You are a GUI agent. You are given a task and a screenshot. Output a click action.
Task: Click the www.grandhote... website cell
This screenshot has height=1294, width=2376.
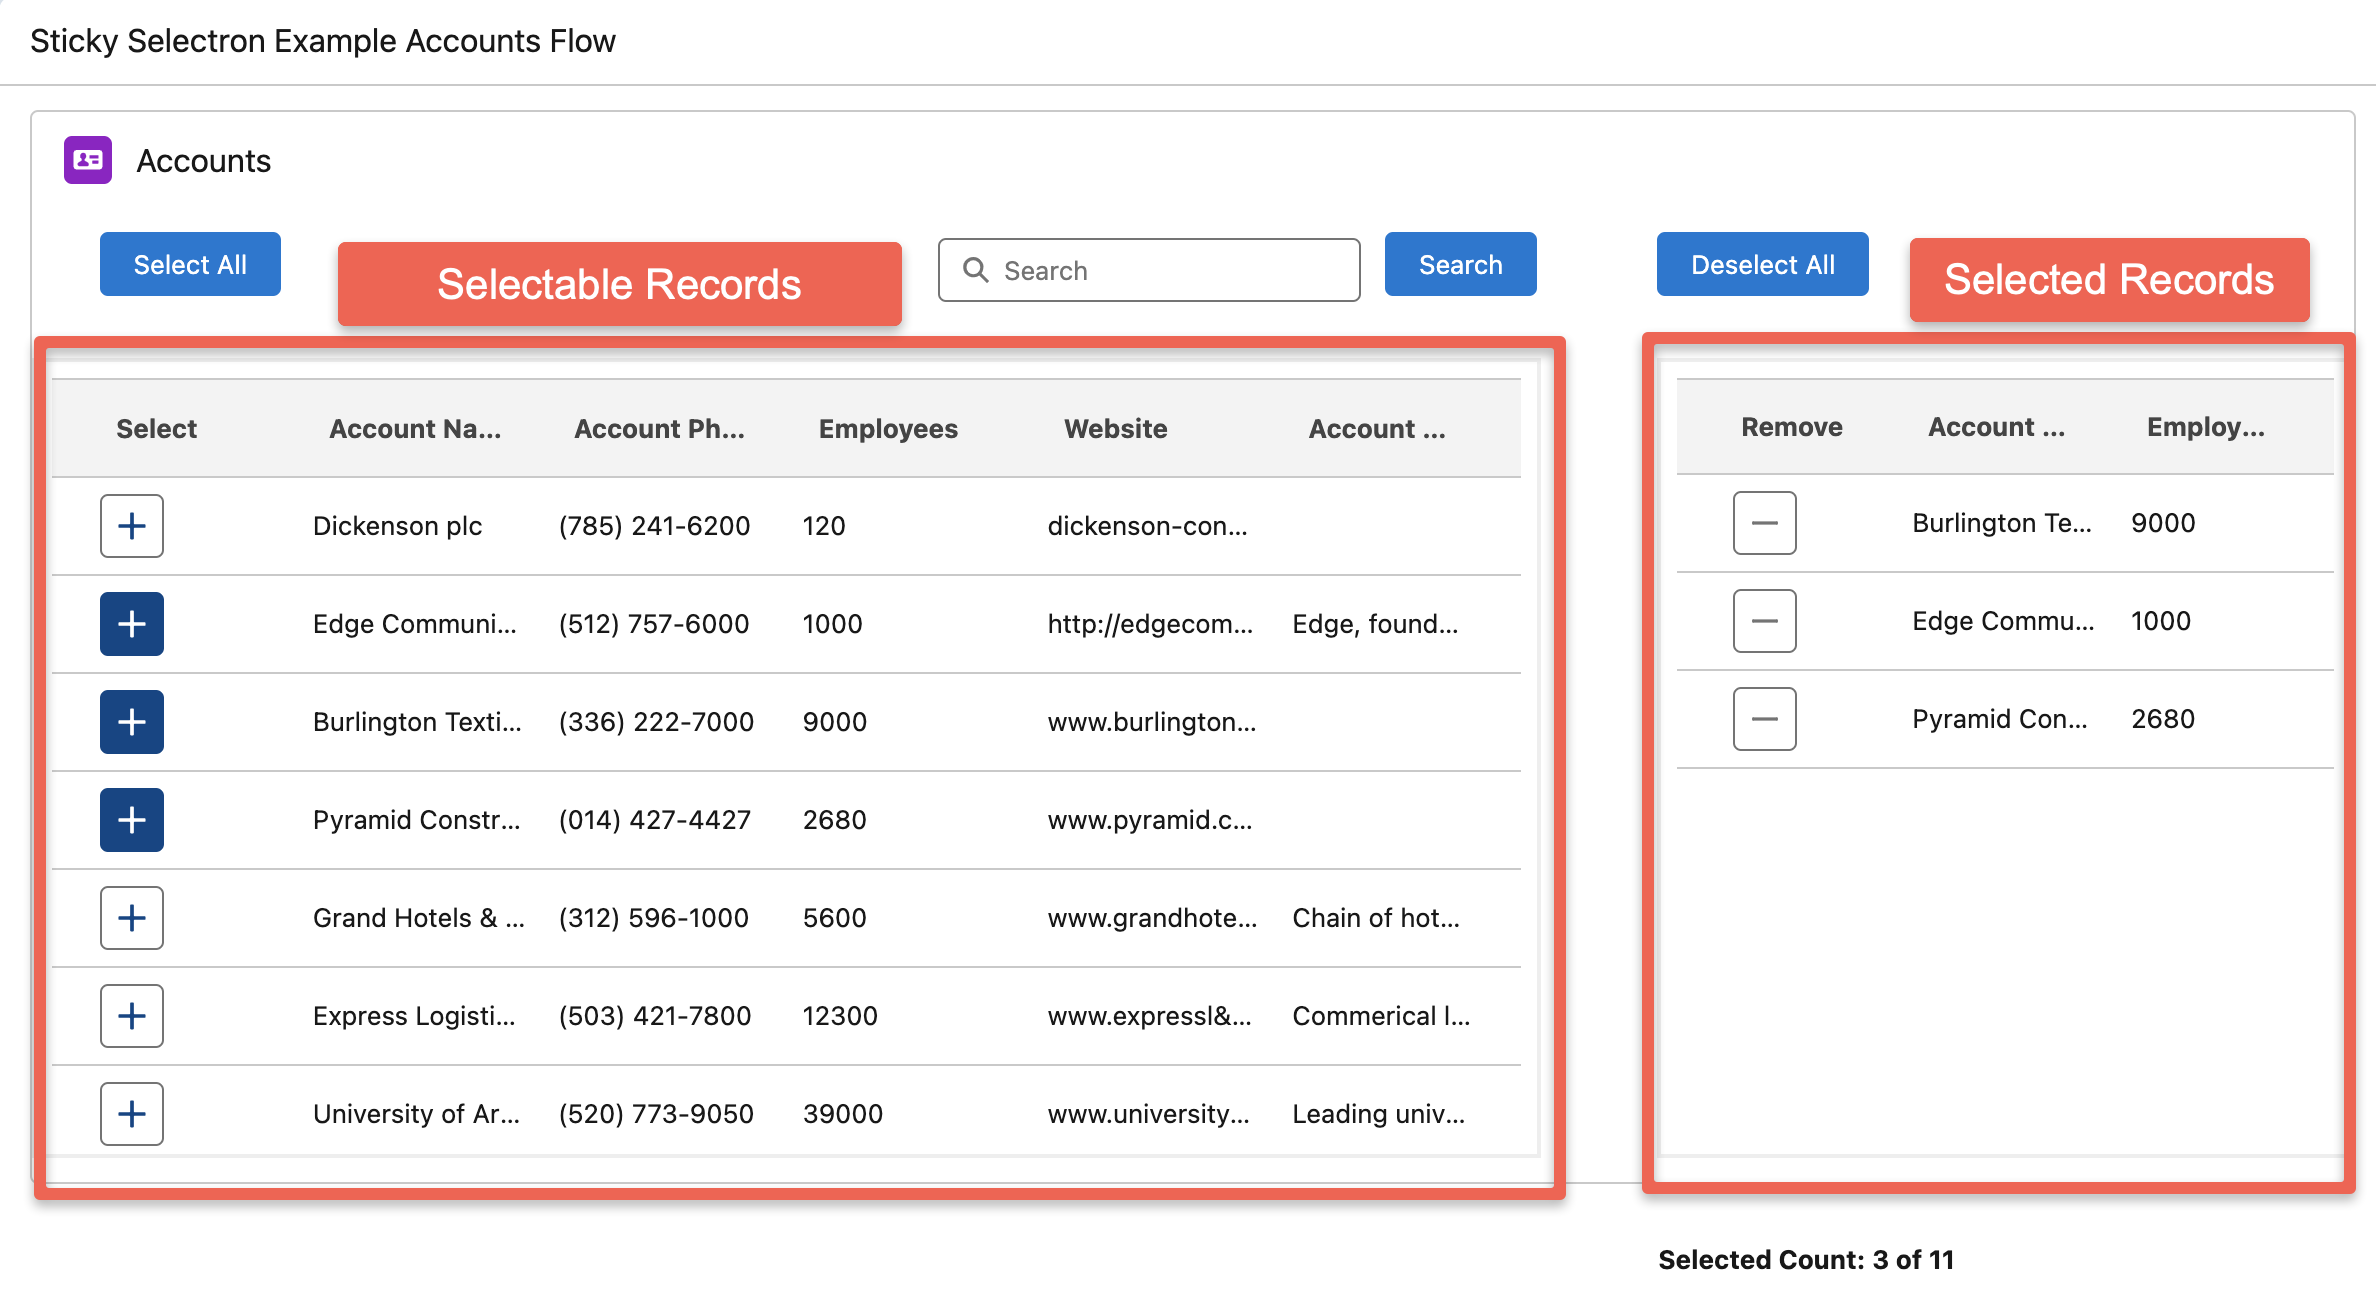(x=1152, y=918)
